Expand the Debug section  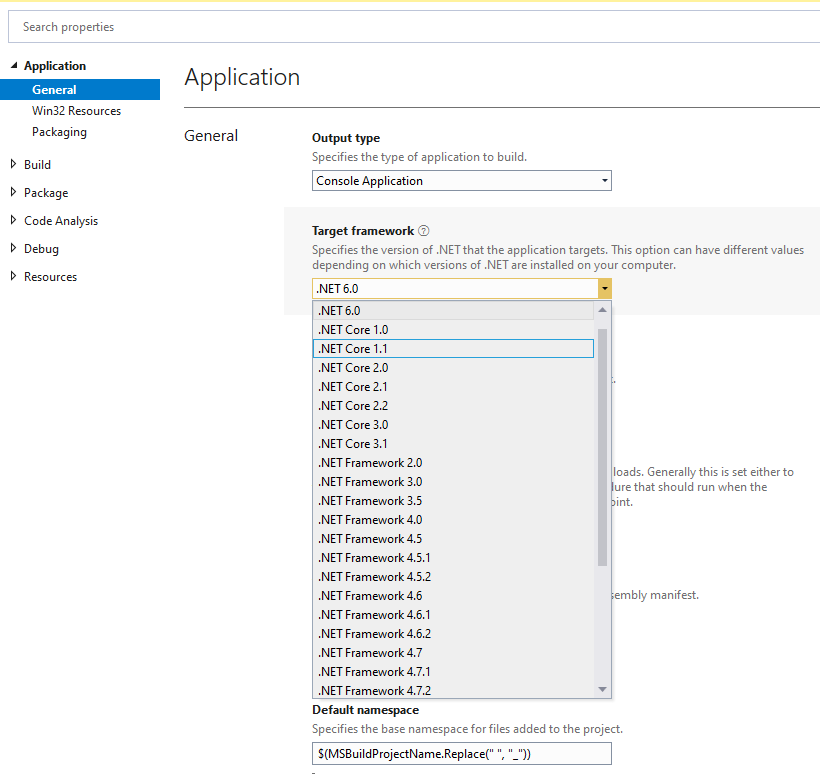[x=14, y=248]
